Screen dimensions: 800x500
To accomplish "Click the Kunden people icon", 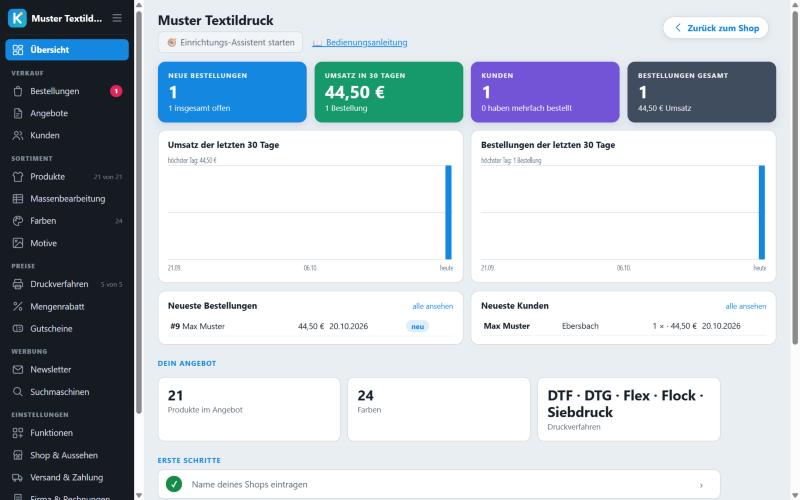I will point(18,135).
